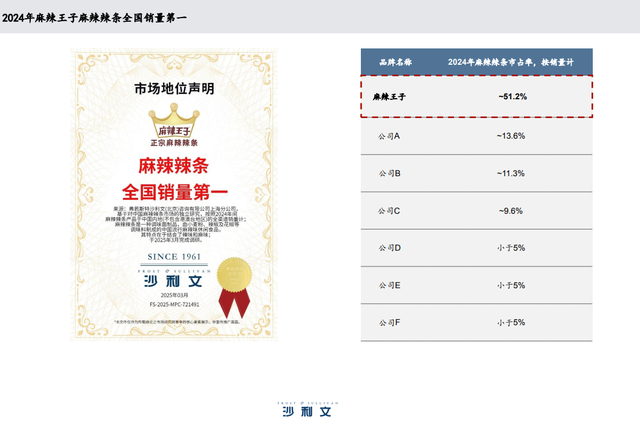Click the gold seal with red ribbon
This screenshot has width=640, height=425.
click(234, 288)
